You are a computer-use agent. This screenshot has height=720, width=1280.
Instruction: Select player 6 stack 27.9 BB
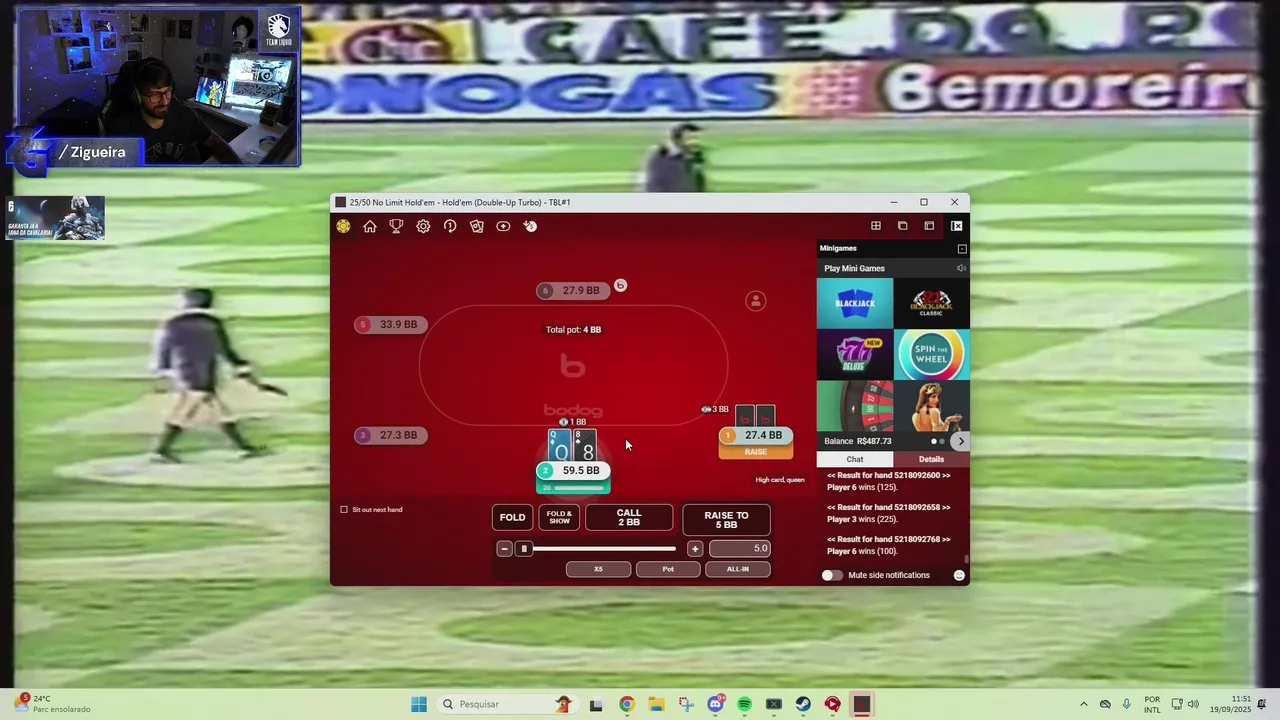point(572,291)
